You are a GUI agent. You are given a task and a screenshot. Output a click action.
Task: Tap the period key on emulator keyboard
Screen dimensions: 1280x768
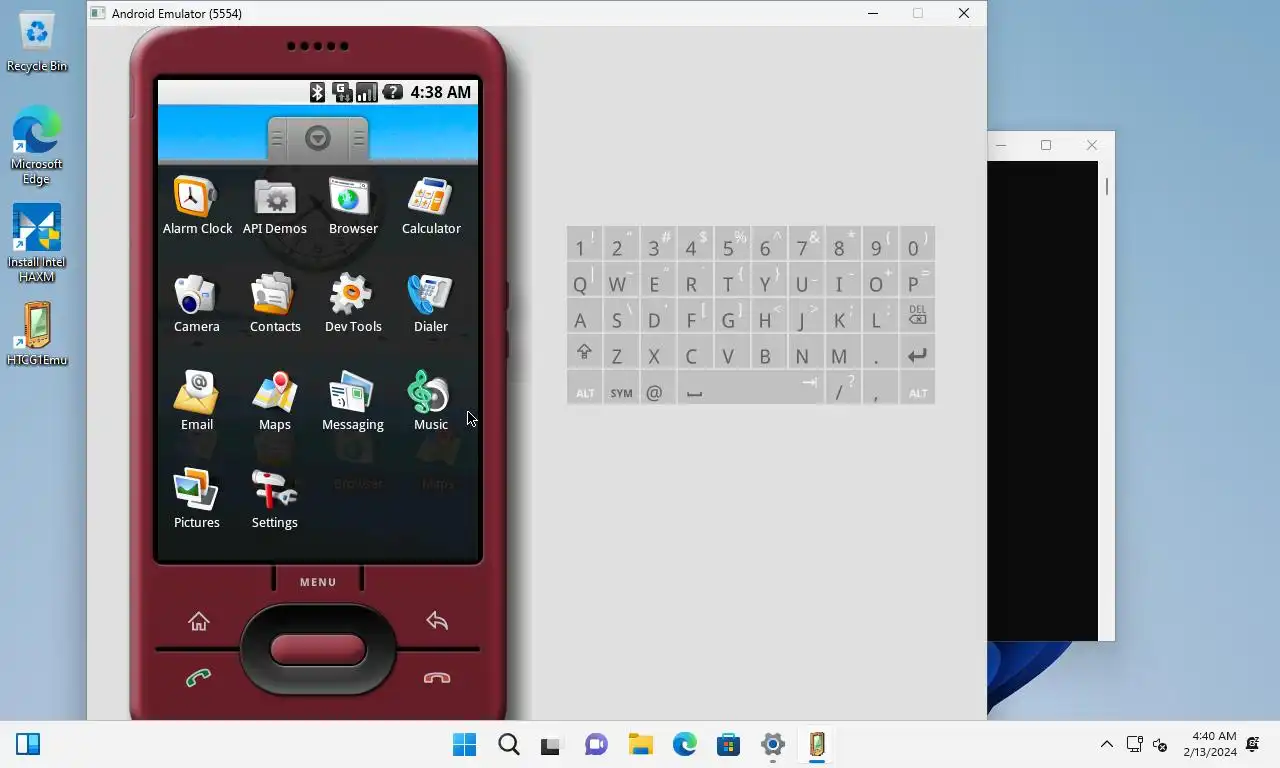click(x=880, y=354)
